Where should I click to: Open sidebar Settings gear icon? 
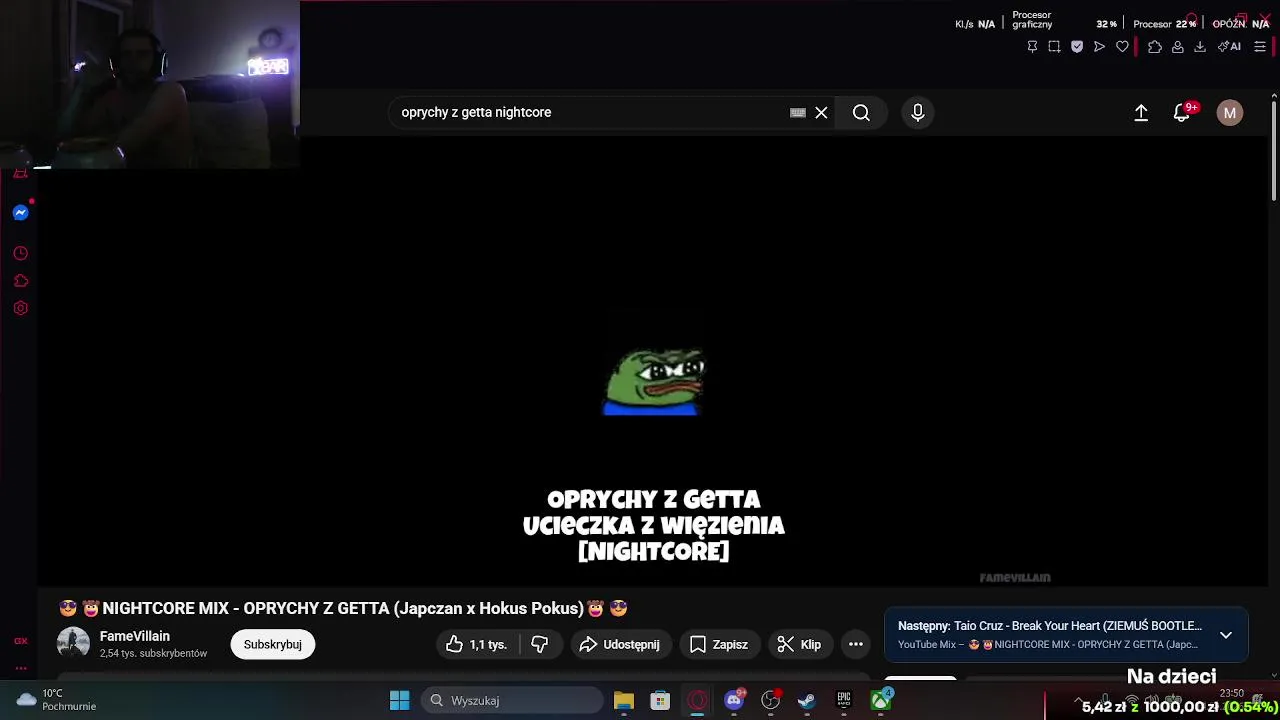pyautogui.click(x=20, y=308)
